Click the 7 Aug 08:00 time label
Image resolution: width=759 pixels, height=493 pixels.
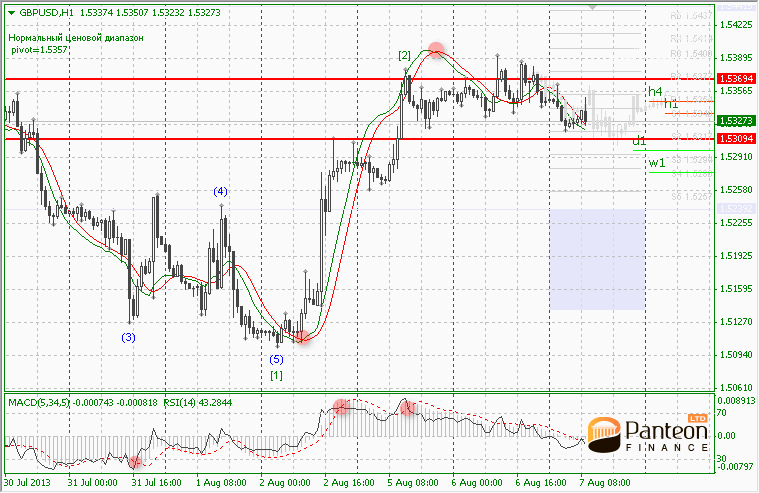605,483
